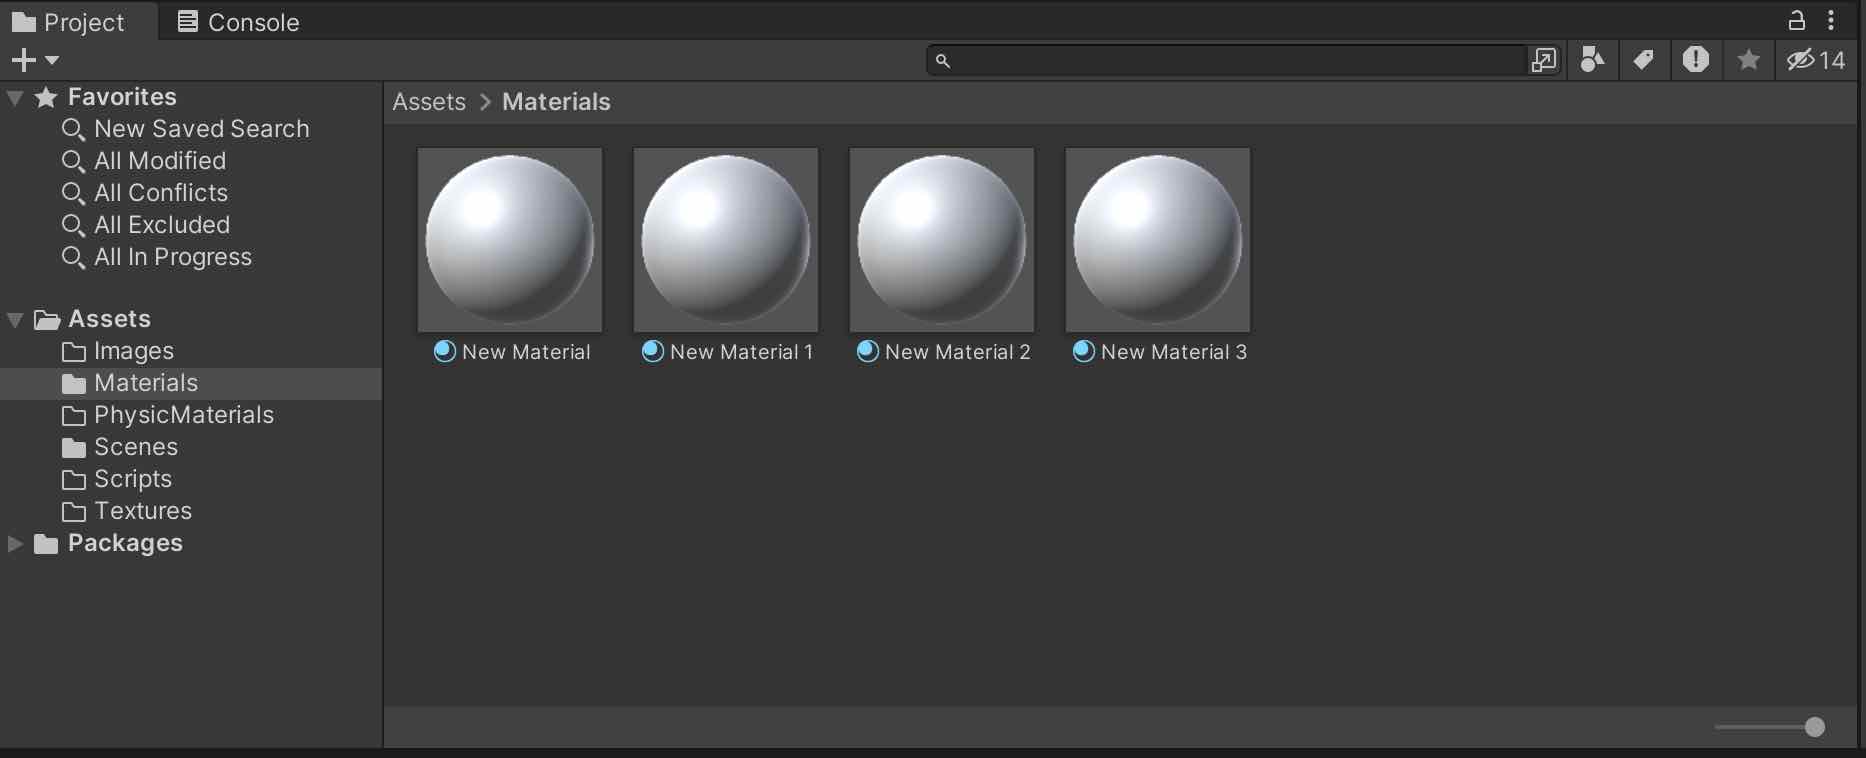Image resolution: width=1866 pixels, height=758 pixels.
Task: Open the panel's three-dot options menu
Action: coord(1831,20)
